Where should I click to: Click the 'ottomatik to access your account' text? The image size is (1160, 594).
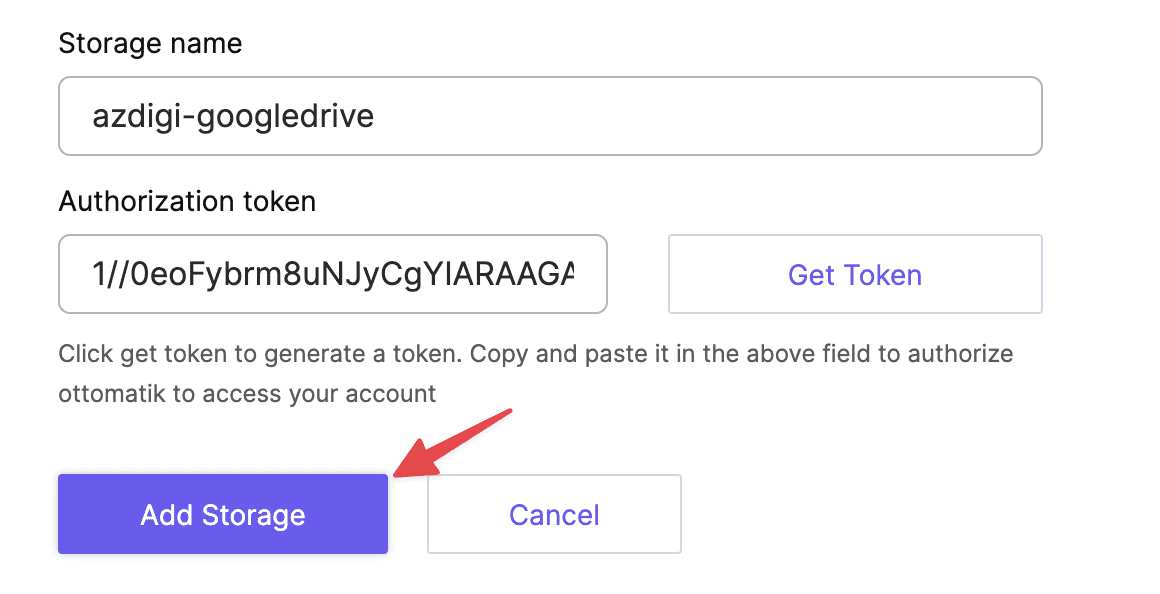click(x=247, y=394)
